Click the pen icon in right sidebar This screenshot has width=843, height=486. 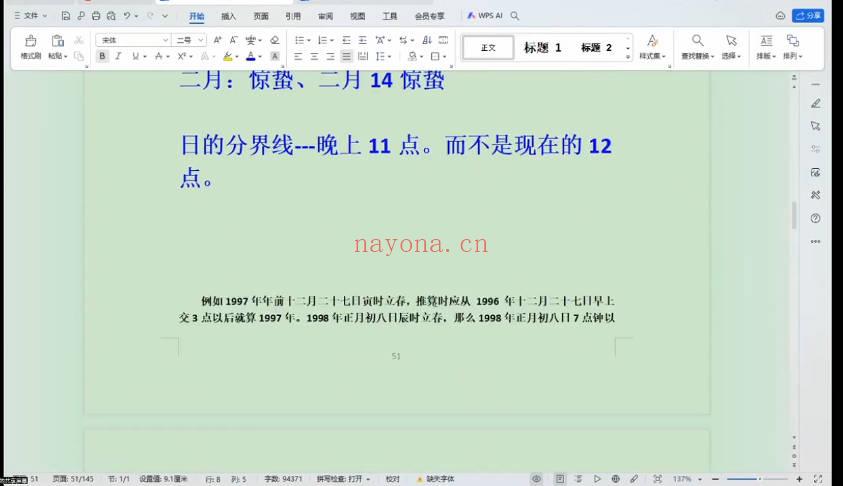[816, 103]
